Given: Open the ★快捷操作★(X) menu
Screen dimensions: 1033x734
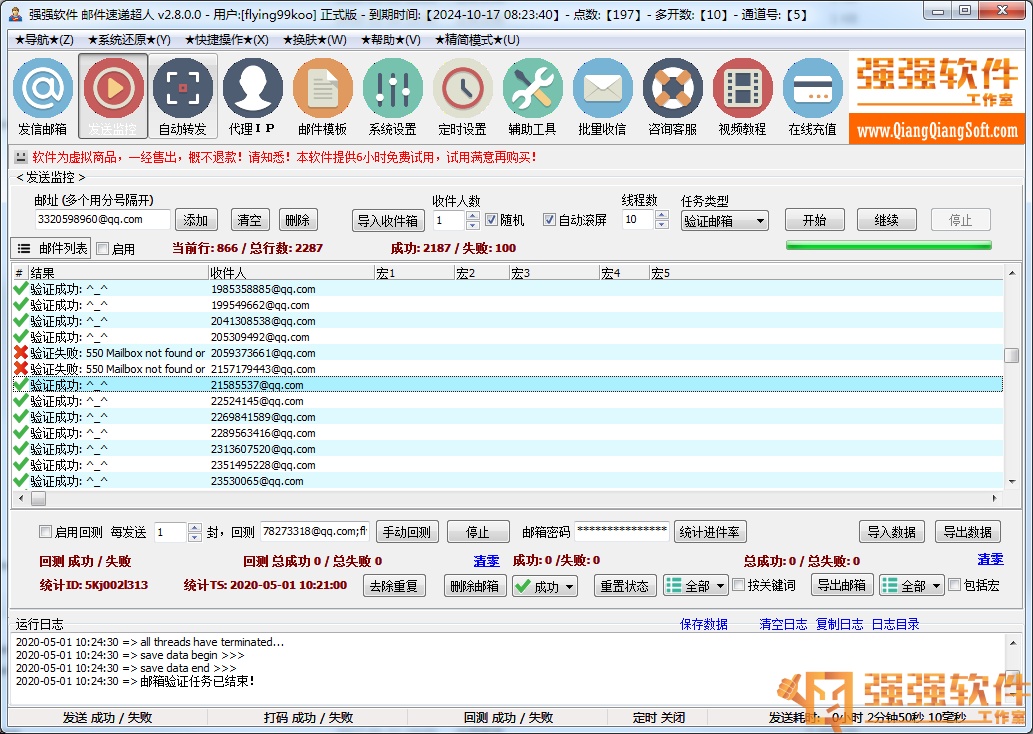Looking at the screenshot, I should [x=227, y=40].
